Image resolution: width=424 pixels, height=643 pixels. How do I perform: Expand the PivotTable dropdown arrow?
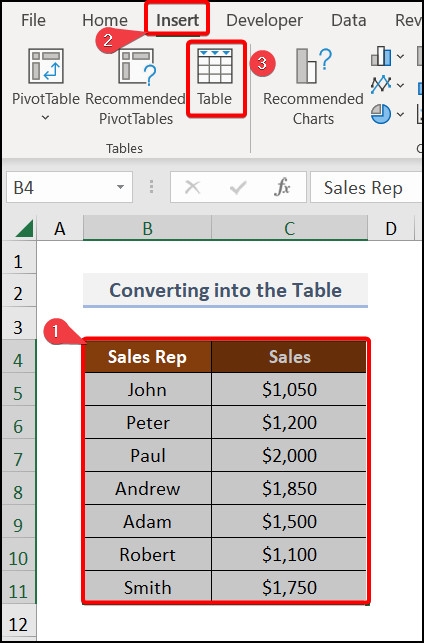pyautogui.click(x=46, y=117)
